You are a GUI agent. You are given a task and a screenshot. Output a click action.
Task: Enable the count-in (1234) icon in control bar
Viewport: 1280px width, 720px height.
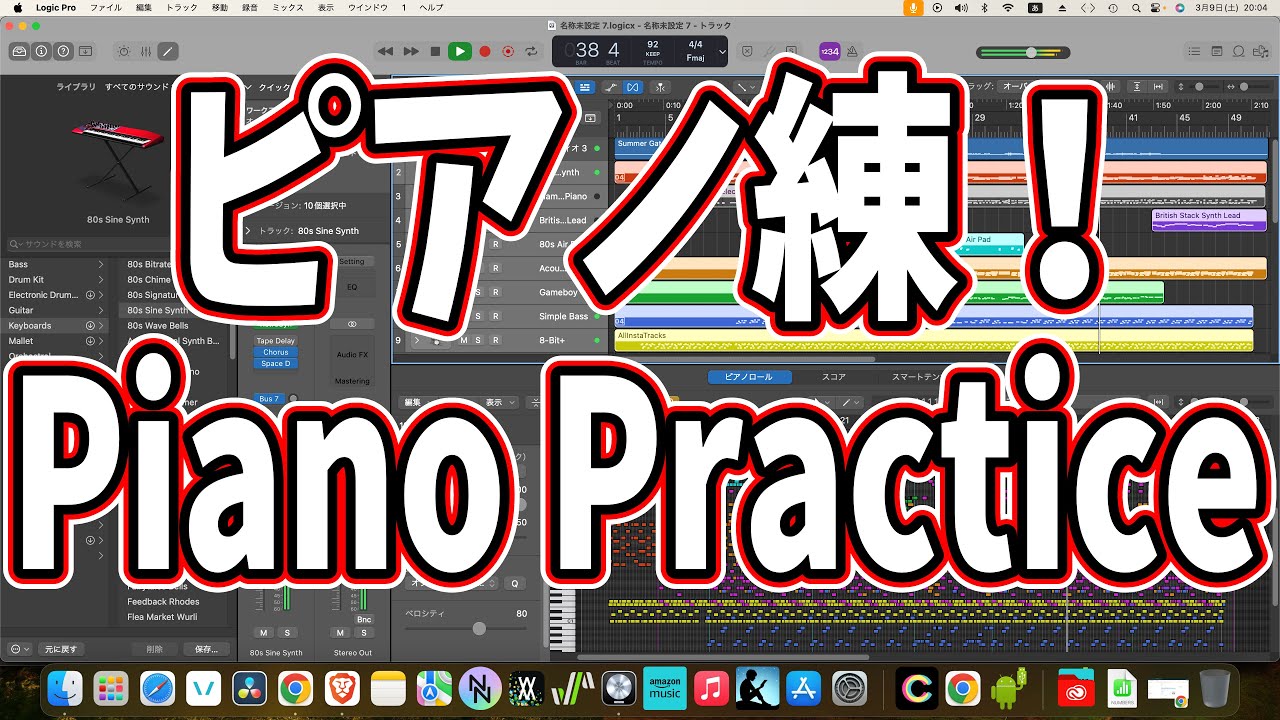[x=829, y=51]
